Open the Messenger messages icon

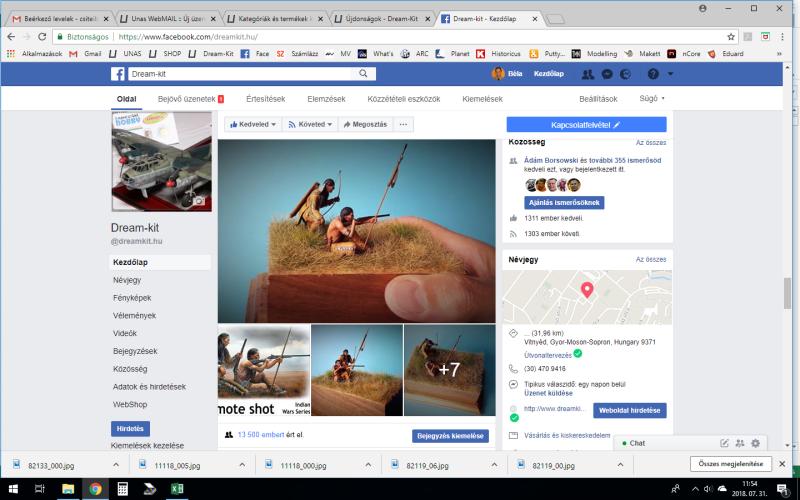point(606,74)
